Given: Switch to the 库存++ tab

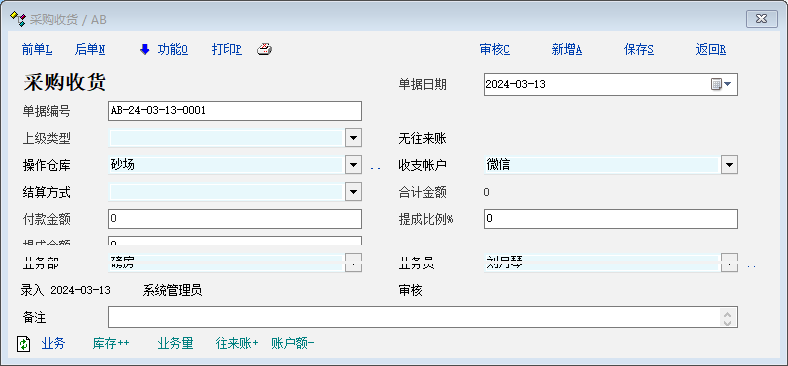Looking at the screenshot, I should [x=111, y=344].
